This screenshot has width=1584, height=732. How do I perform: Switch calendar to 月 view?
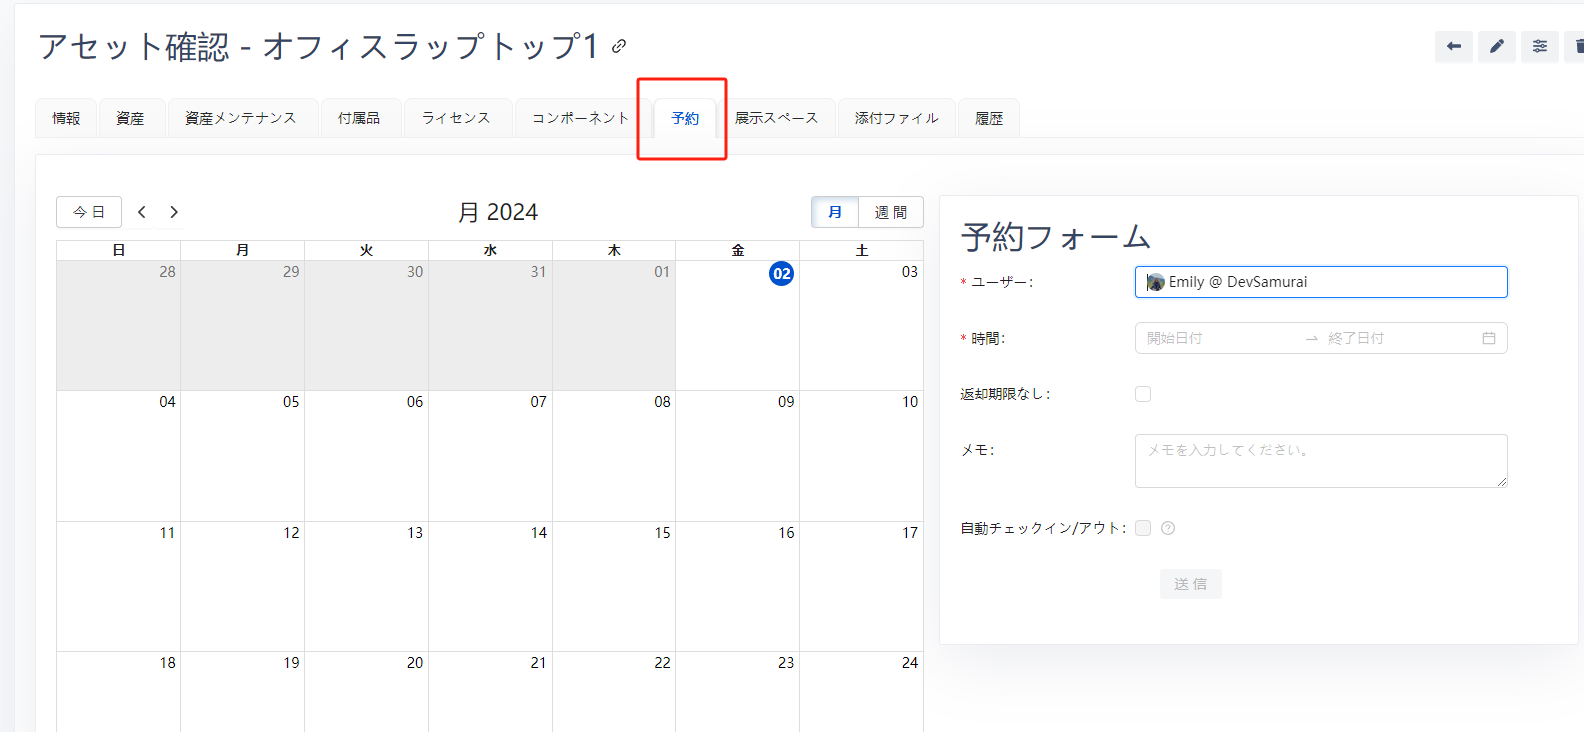coord(835,212)
